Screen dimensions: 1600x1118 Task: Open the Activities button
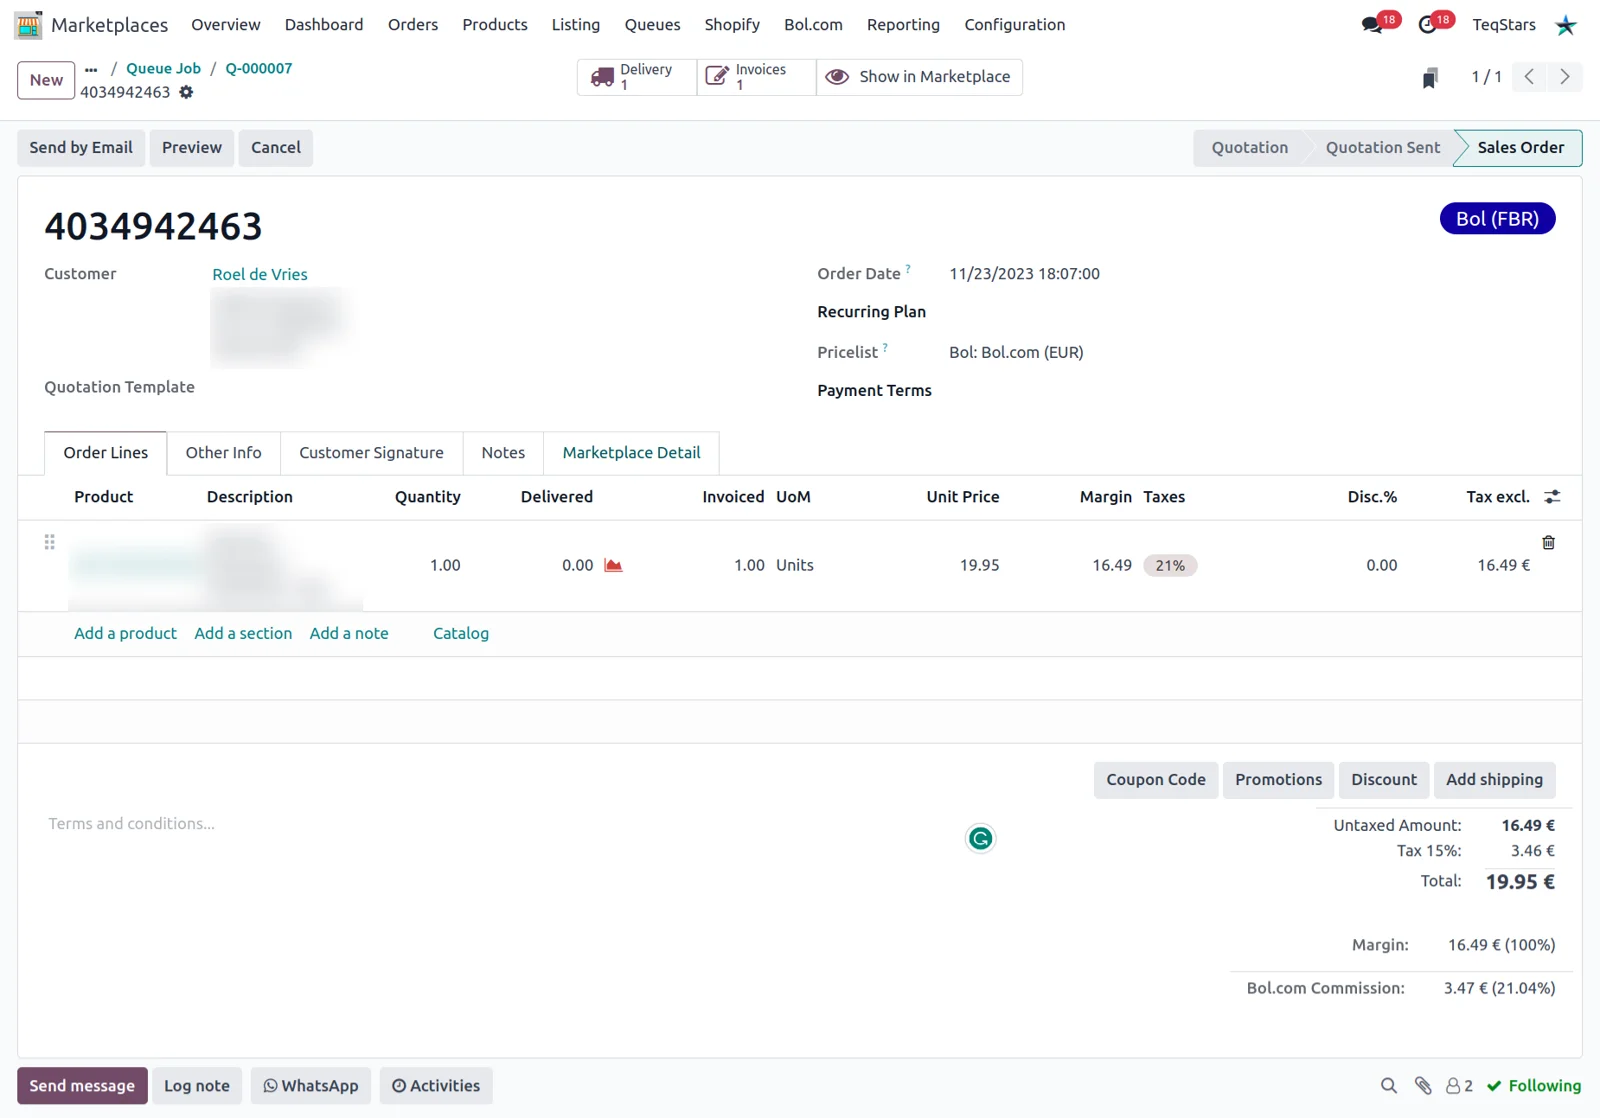(x=436, y=1086)
